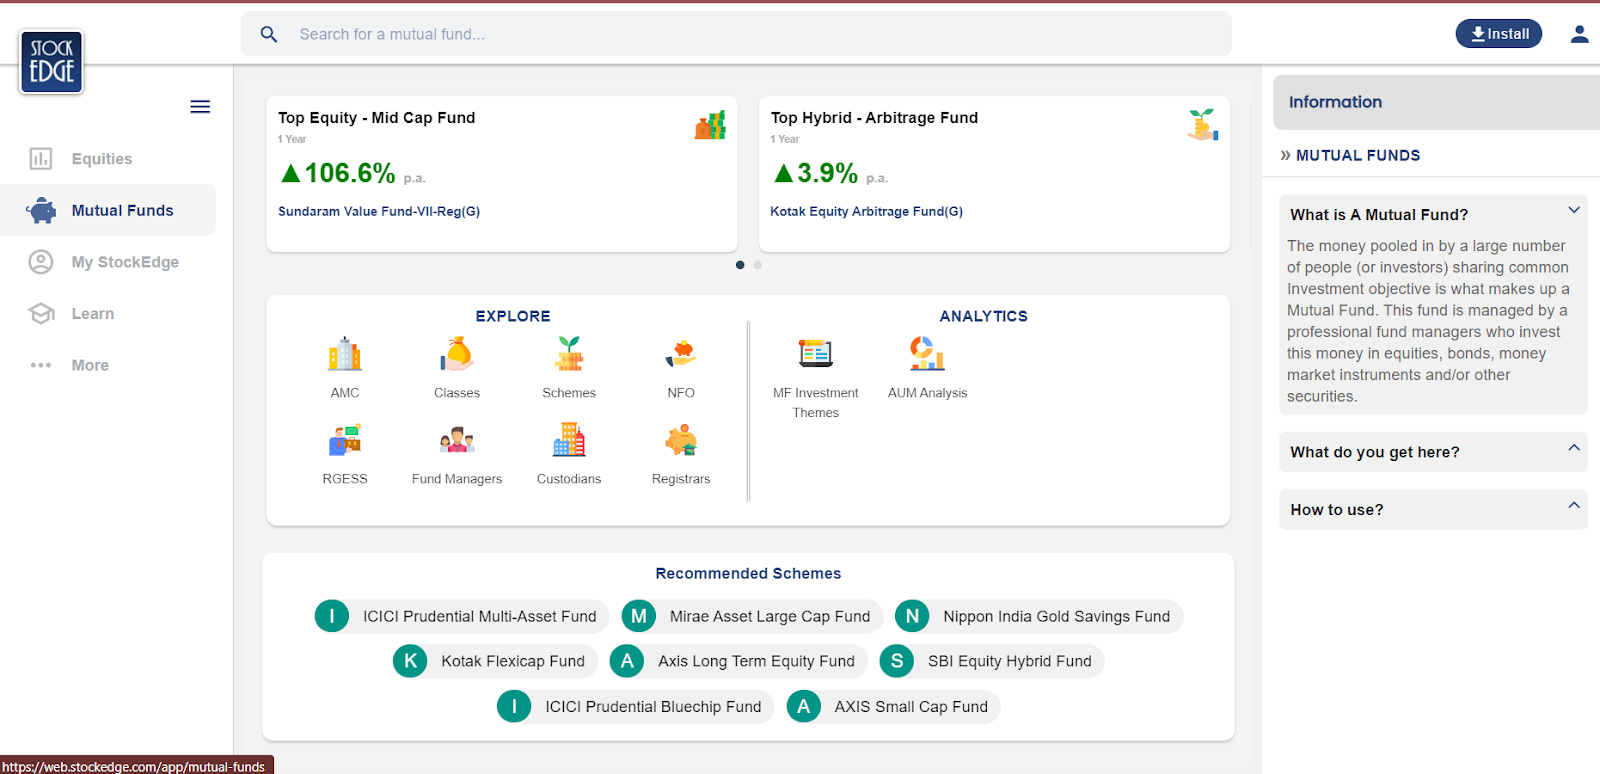Click the More three-dots icon
The image size is (1600, 774).
pyautogui.click(x=41, y=365)
